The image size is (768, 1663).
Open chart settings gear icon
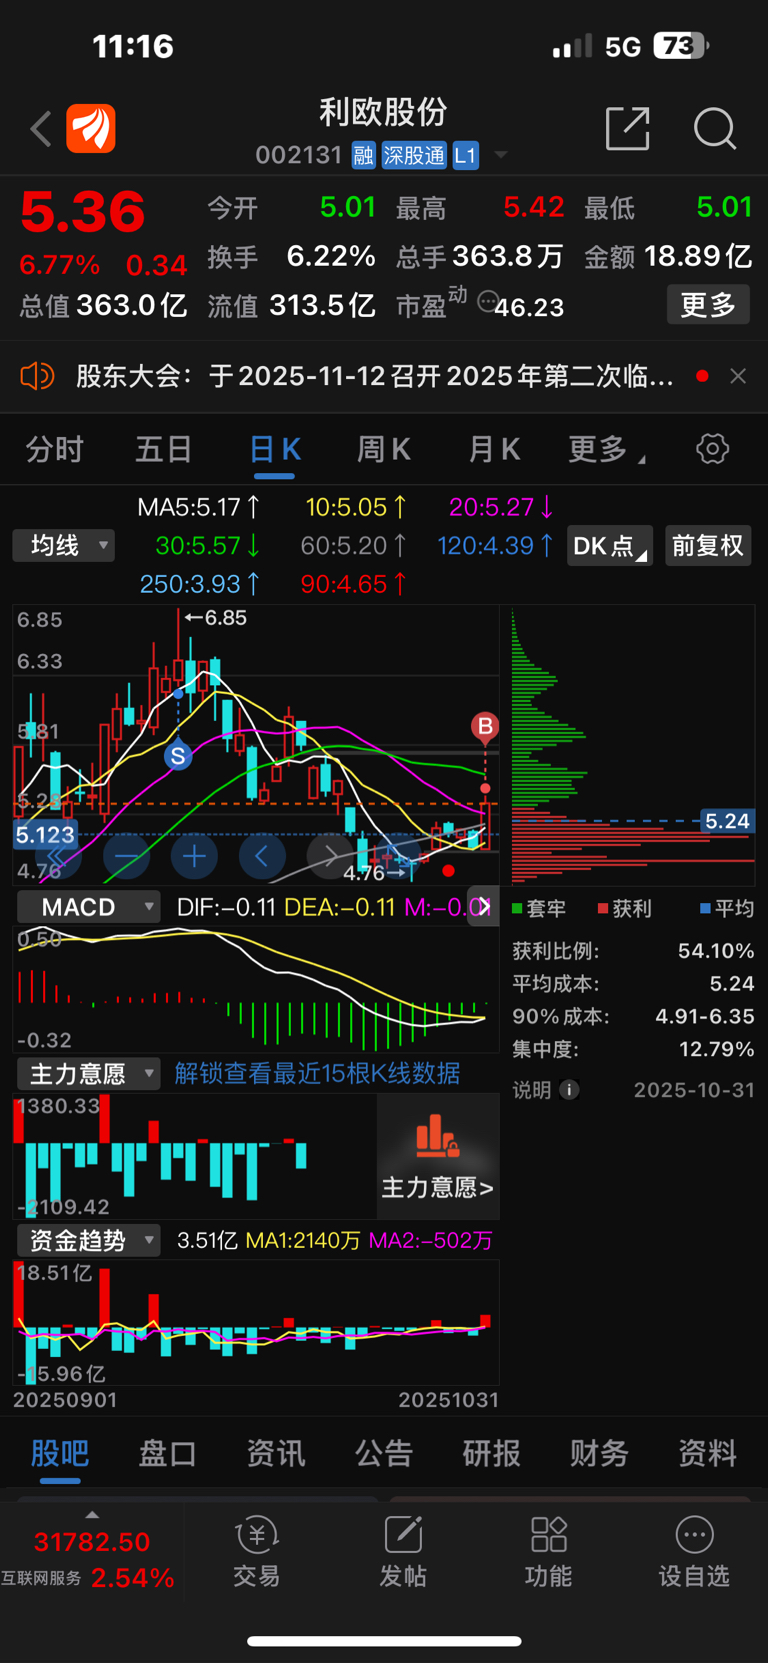click(712, 449)
